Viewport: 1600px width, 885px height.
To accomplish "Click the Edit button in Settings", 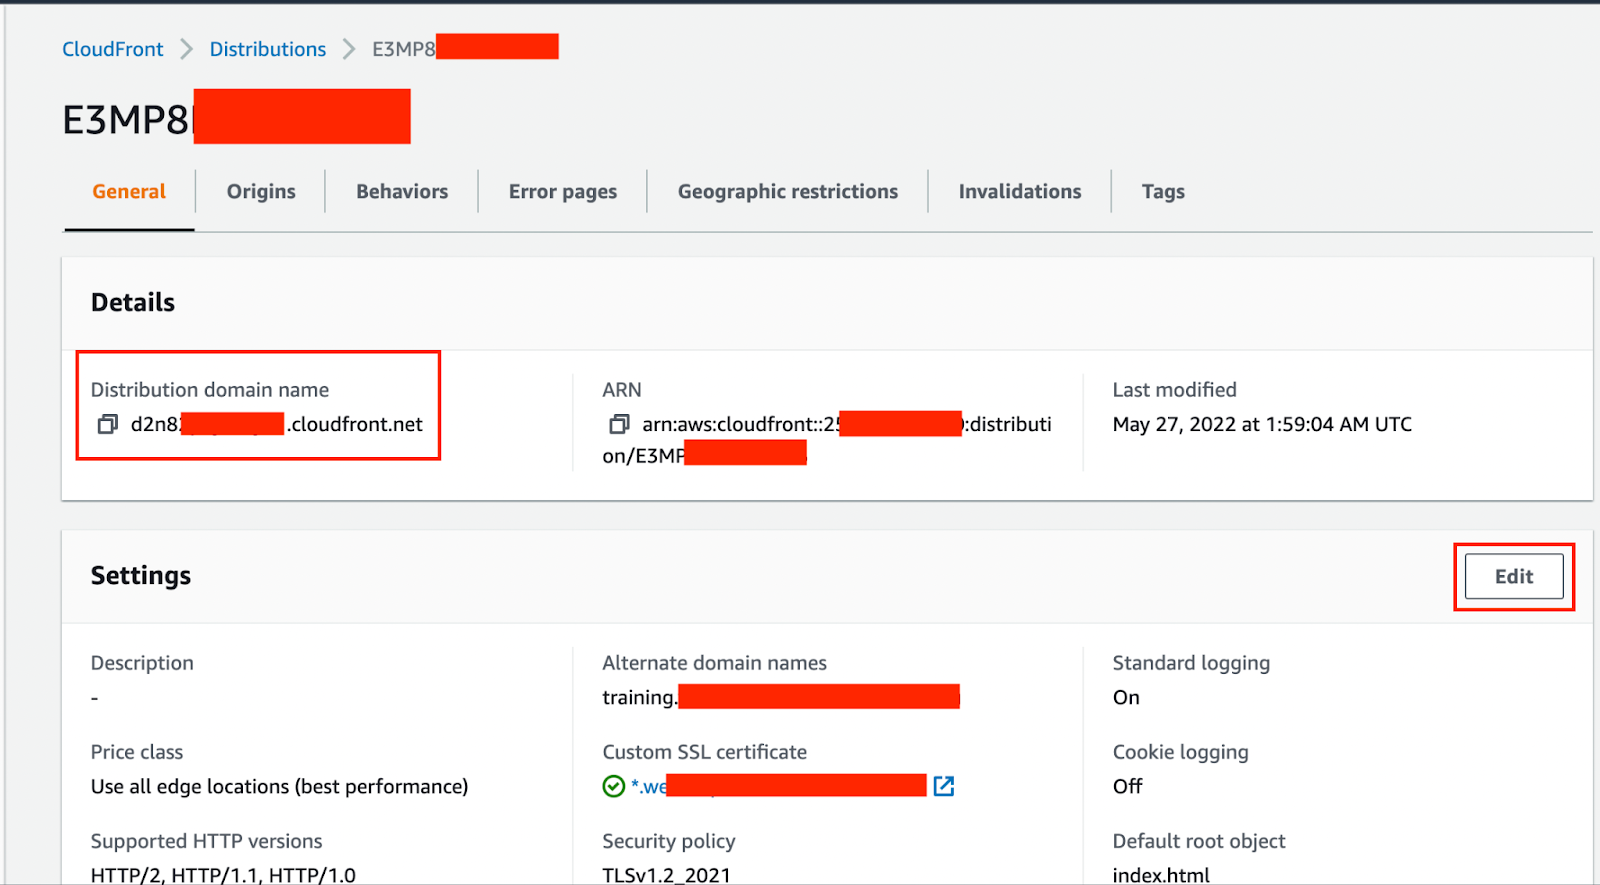I will pos(1514,576).
